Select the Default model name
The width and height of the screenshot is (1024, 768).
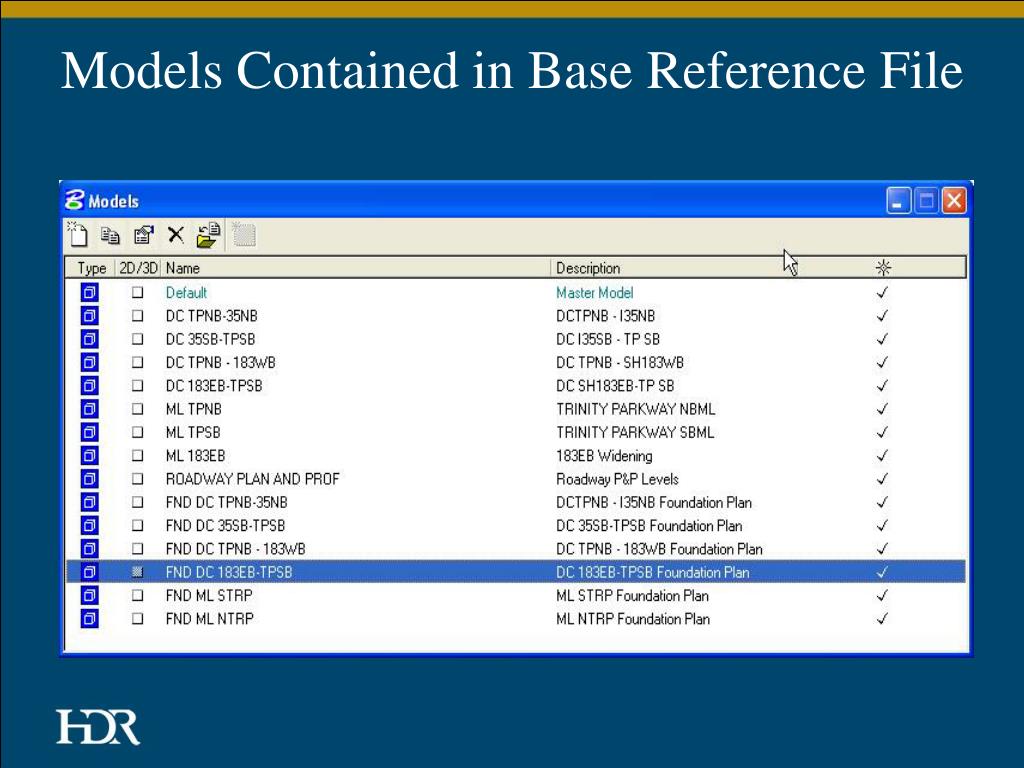point(186,293)
